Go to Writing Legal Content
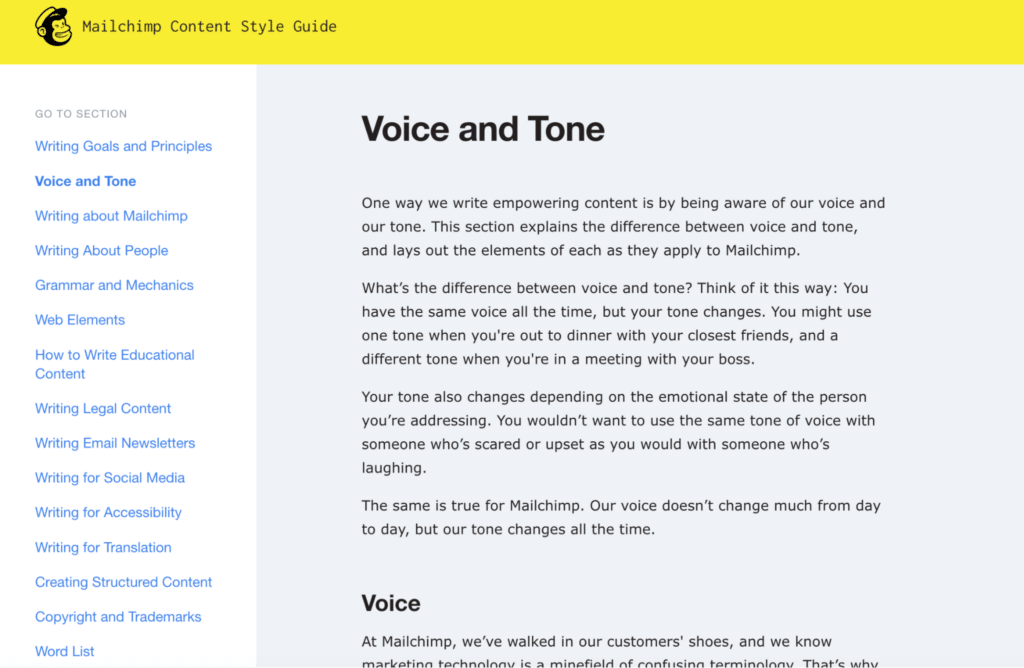 tap(103, 408)
